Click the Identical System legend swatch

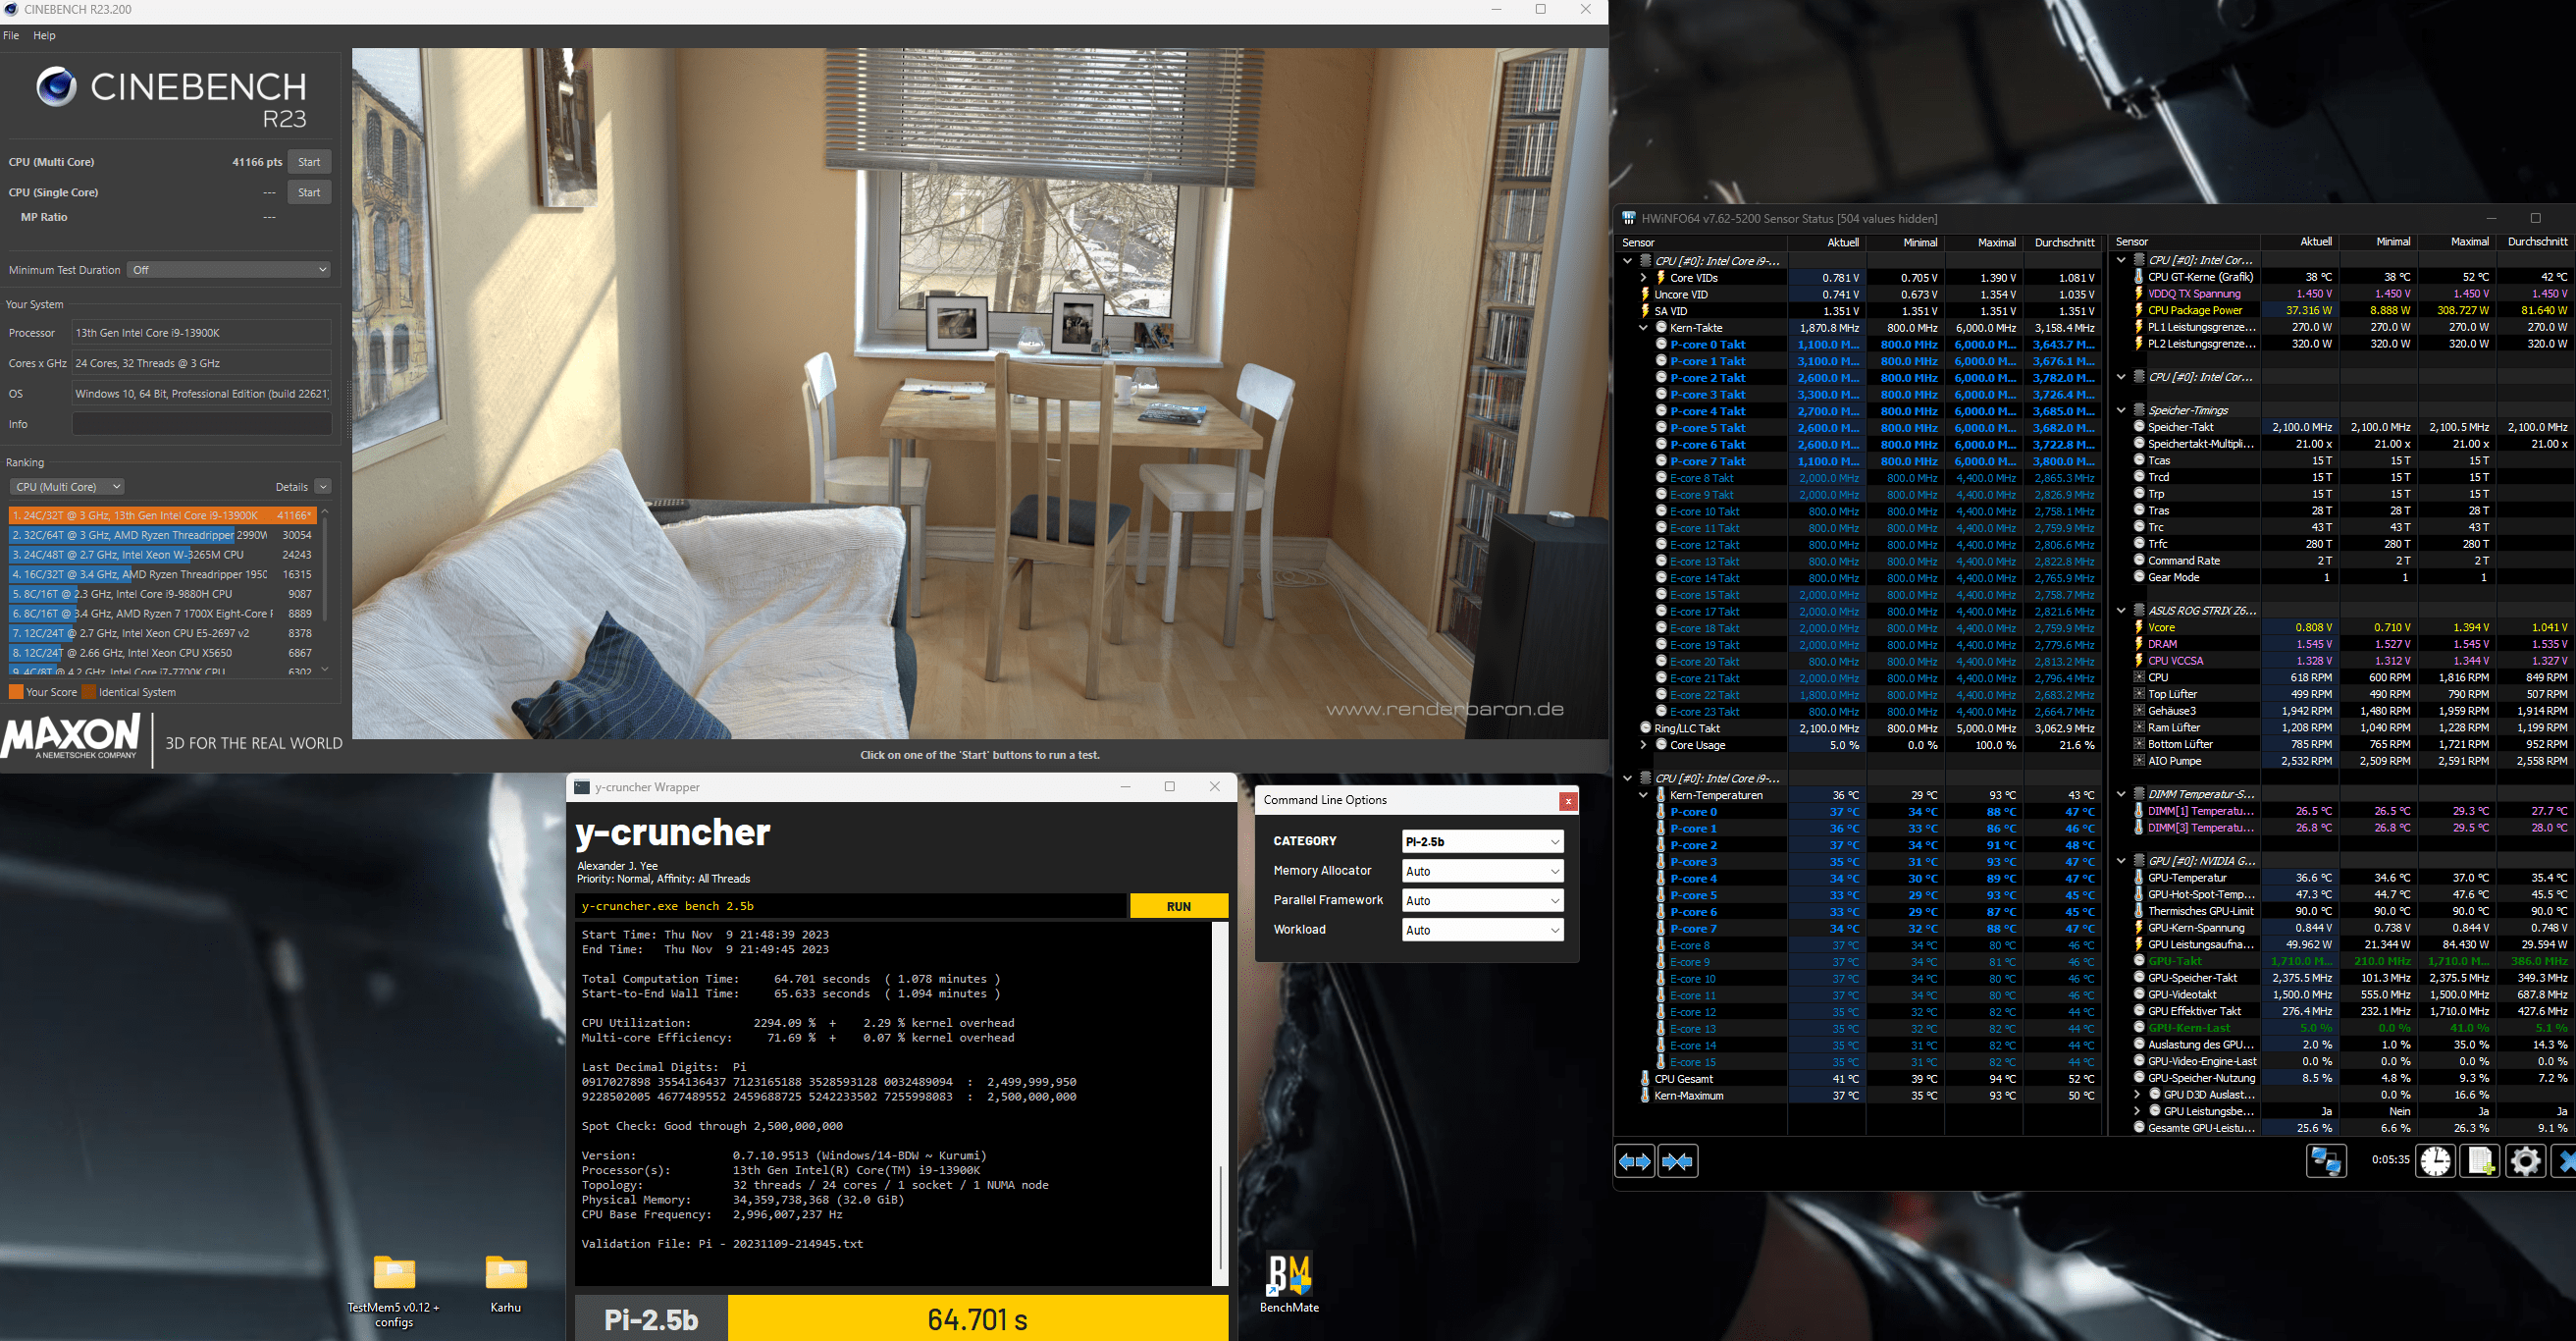pos(89,692)
